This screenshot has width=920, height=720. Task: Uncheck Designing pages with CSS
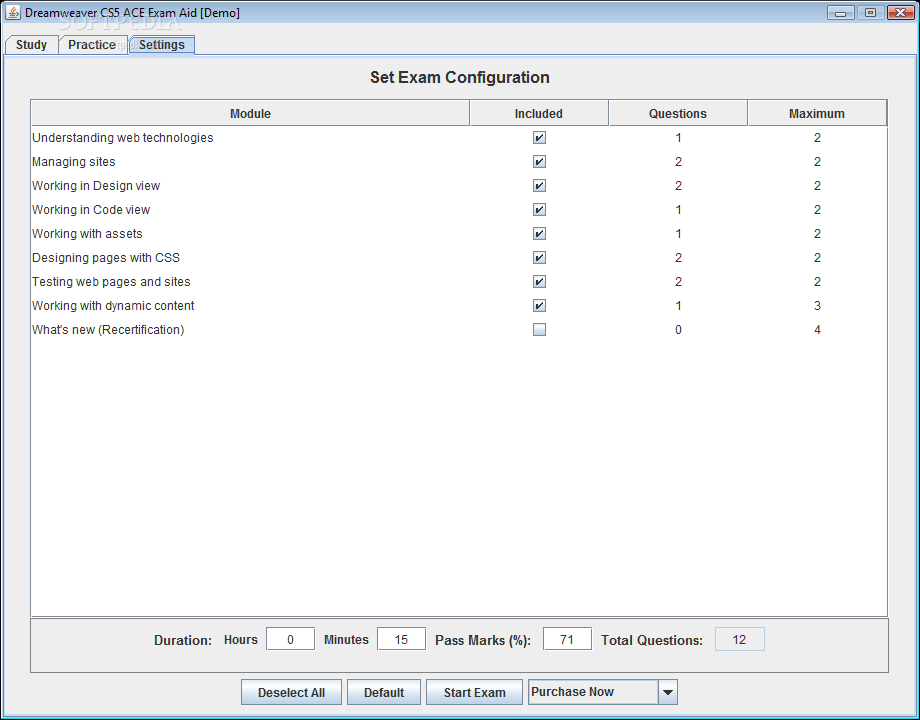click(539, 258)
